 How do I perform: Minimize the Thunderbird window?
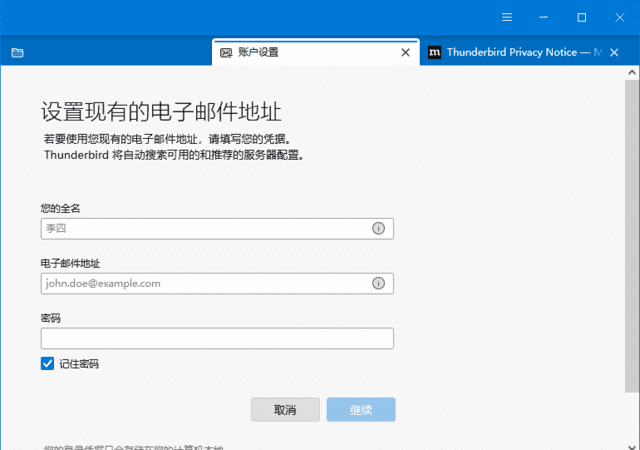click(x=543, y=17)
